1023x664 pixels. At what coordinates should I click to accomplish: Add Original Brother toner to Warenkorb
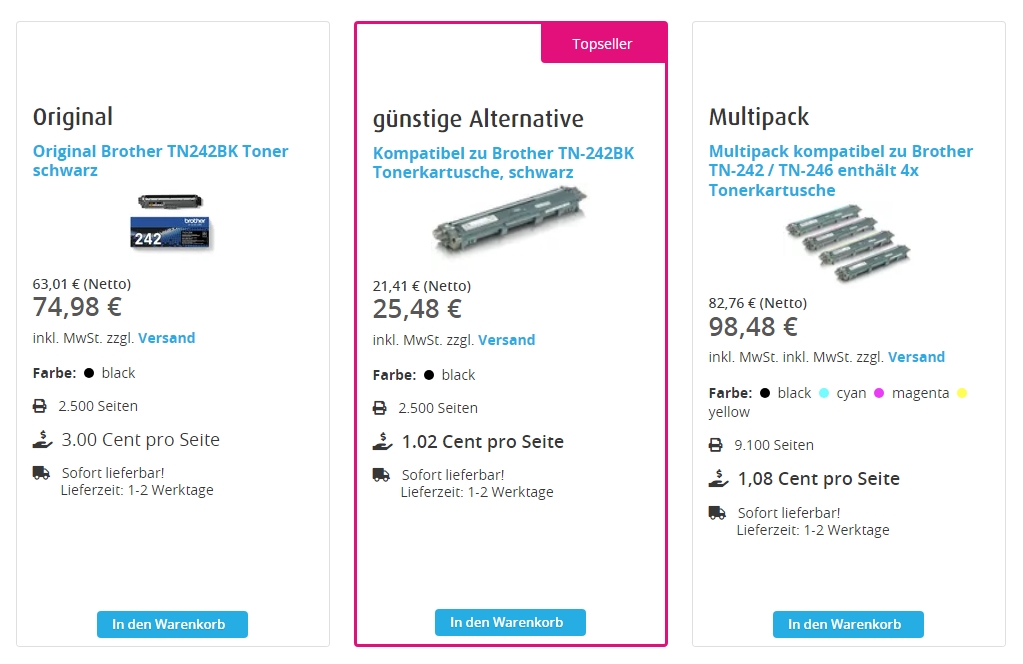[172, 624]
